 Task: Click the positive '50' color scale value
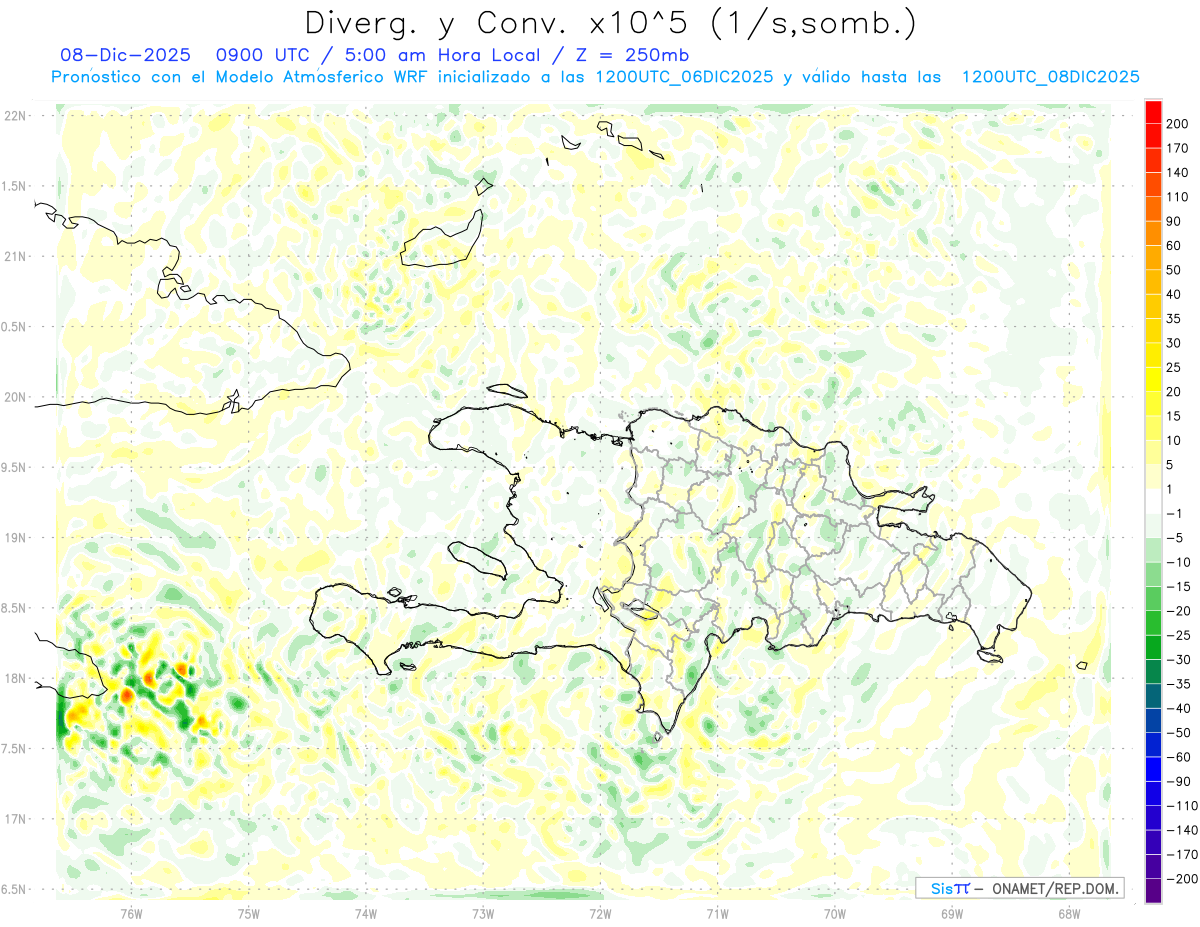click(1175, 270)
